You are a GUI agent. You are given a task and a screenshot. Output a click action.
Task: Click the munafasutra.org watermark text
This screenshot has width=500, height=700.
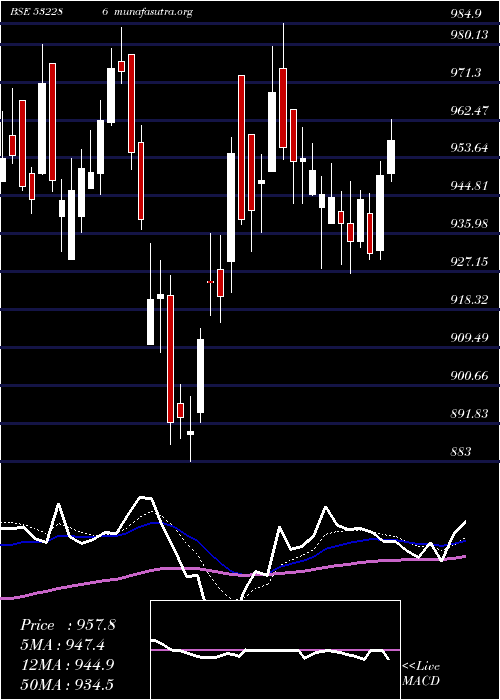(x=154, y=12)
